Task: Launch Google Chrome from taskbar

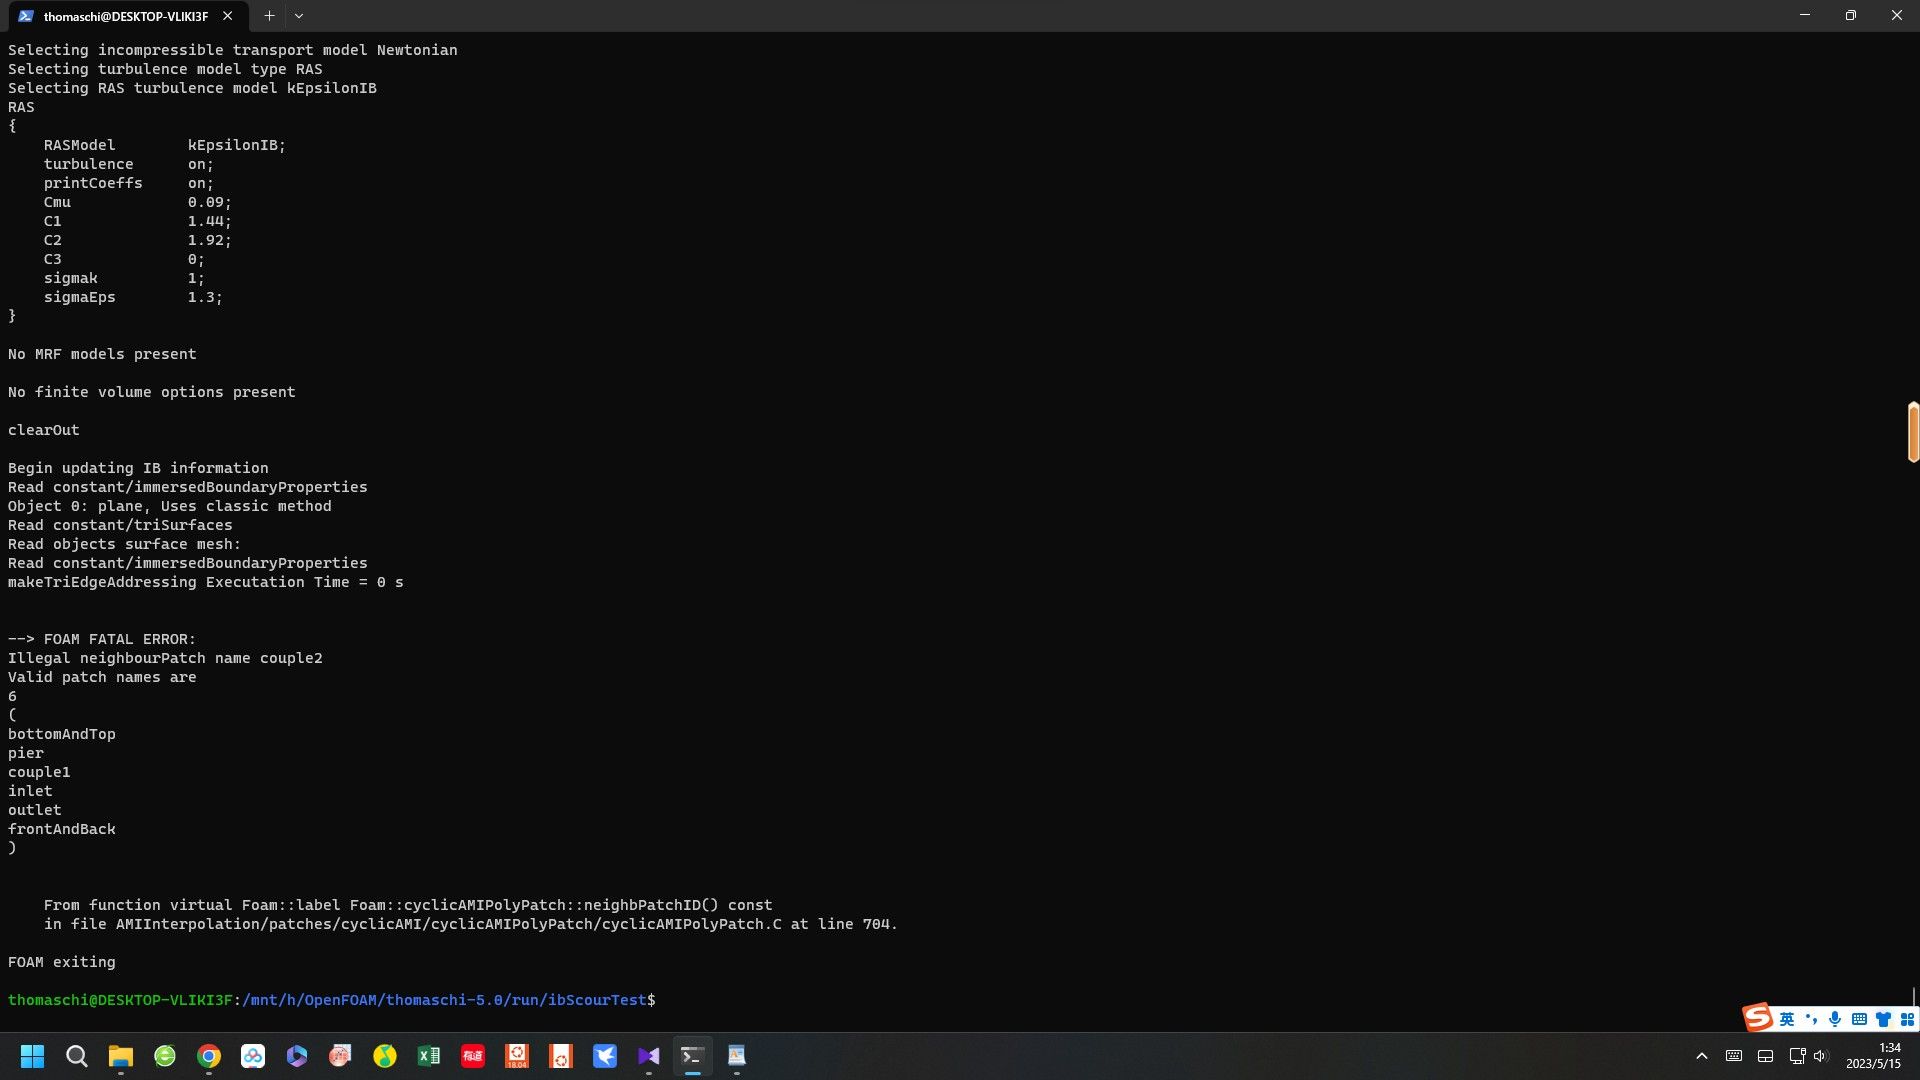Action: [x=209, y=1056]
